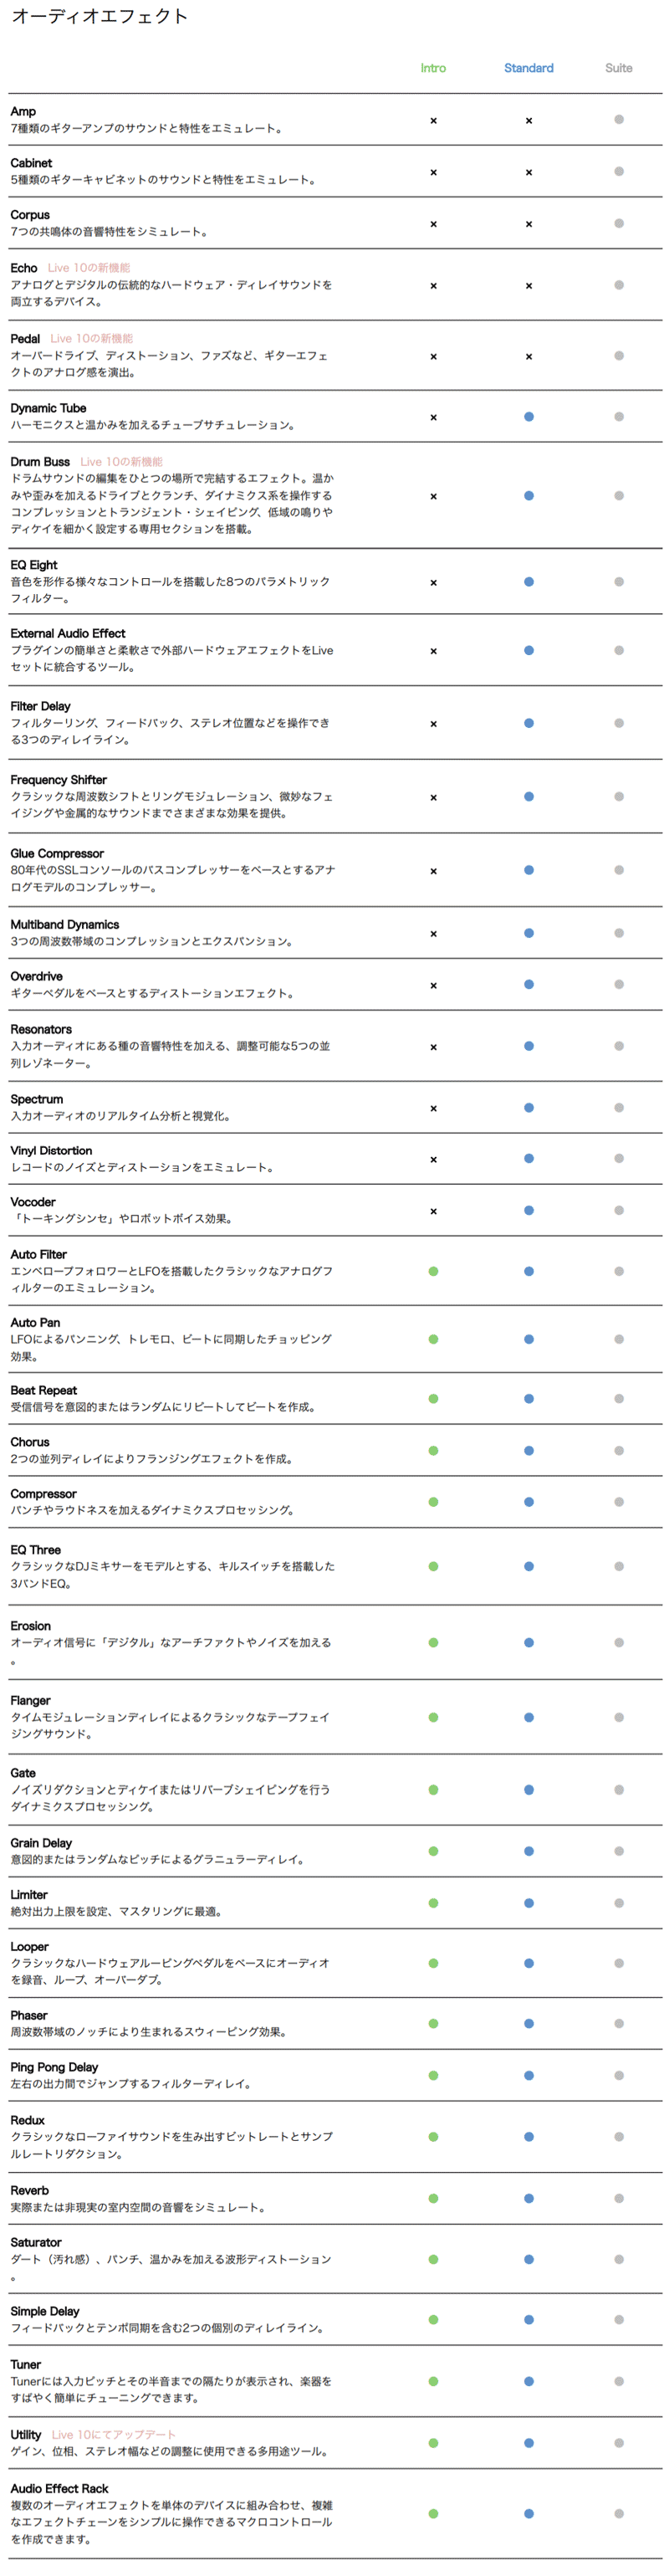This screenshot has height=2576, width=669.
Task: Select the Standard column header
Action: [529, 68]
